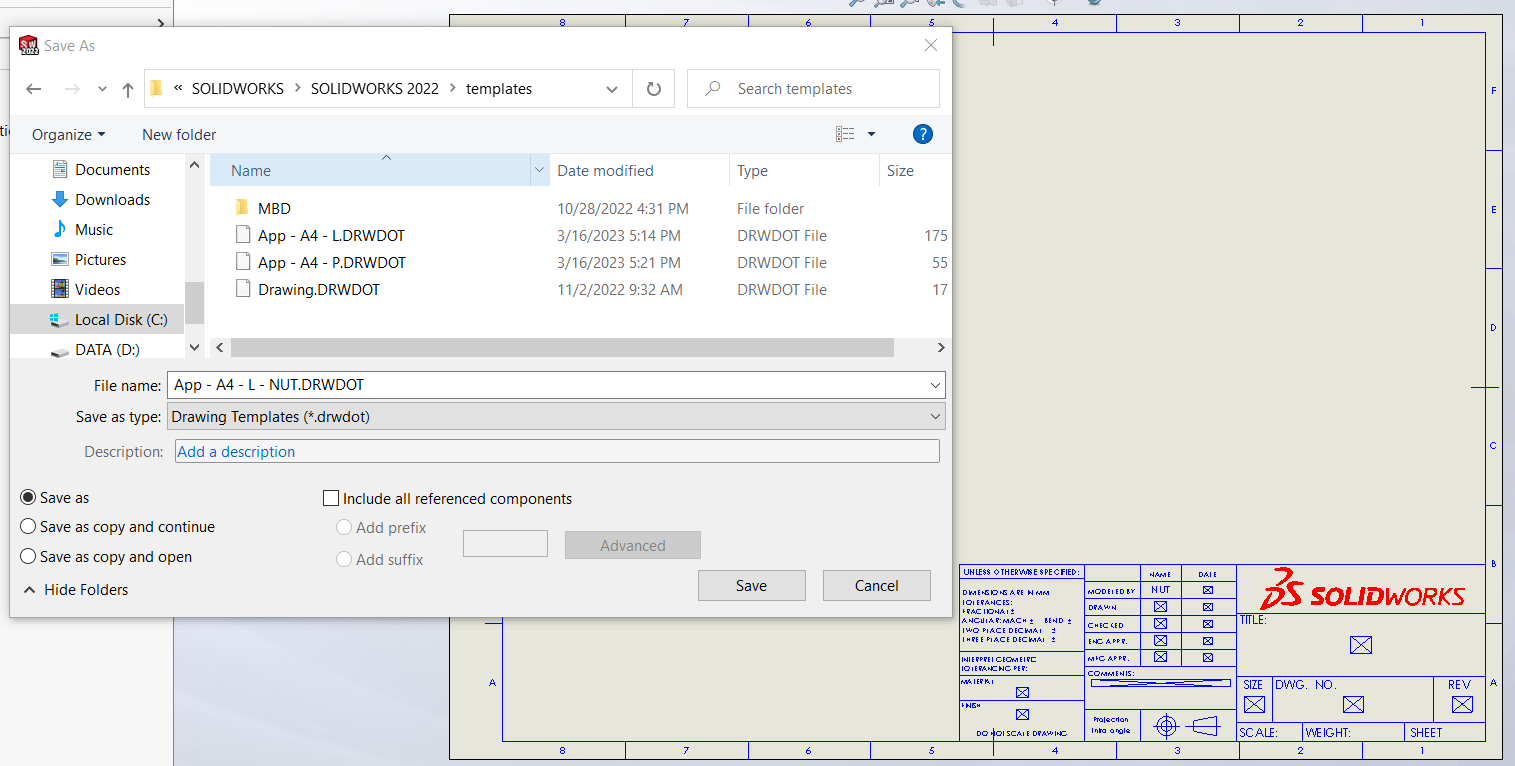Open the view options dropdown arrow
Image resolution: width=1515 pixels, height=766 pixels.
[x=871, y=134]
